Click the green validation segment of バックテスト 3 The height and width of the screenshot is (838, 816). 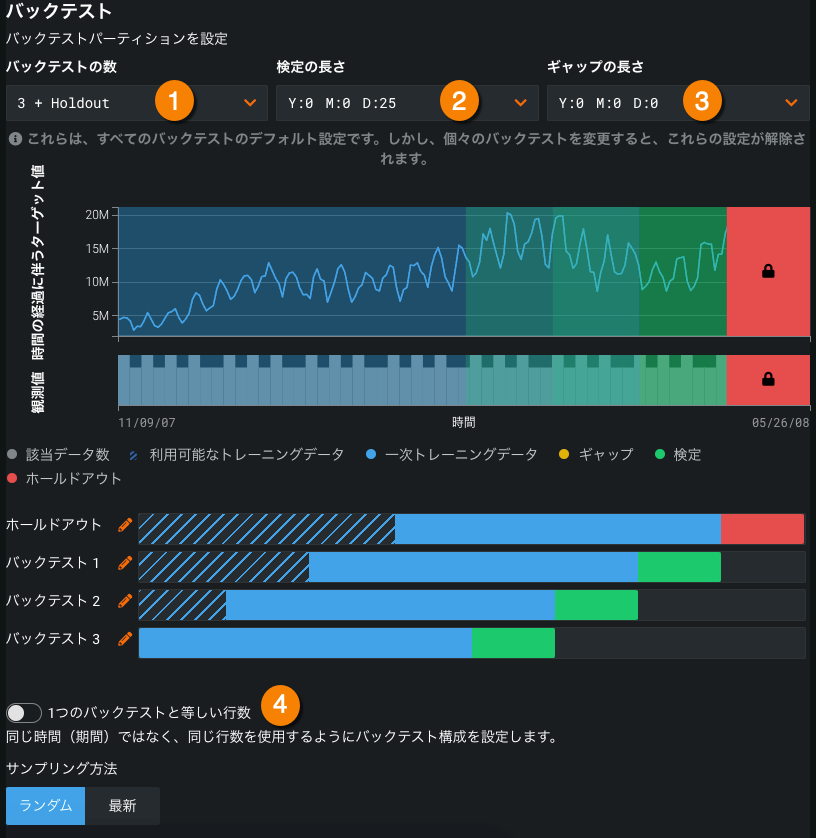pyautogui.click(x=513, y=643)
